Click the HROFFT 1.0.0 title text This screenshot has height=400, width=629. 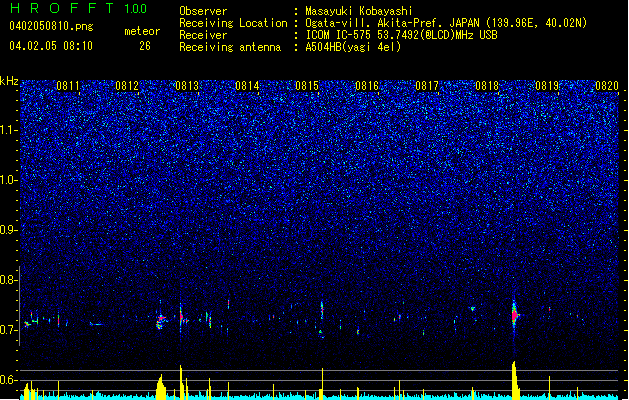(x=78, y=8)
